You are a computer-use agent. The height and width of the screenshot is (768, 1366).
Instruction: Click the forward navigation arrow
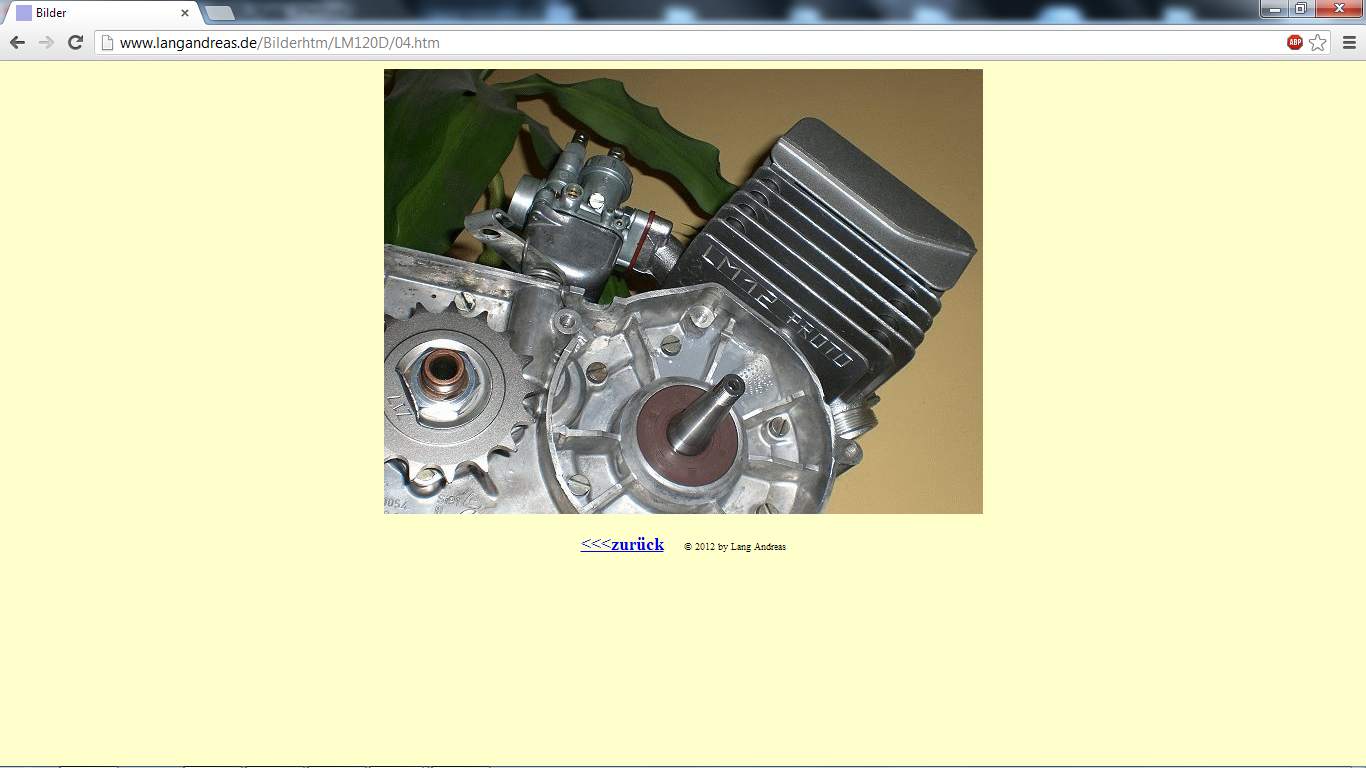tap(46, 42)
